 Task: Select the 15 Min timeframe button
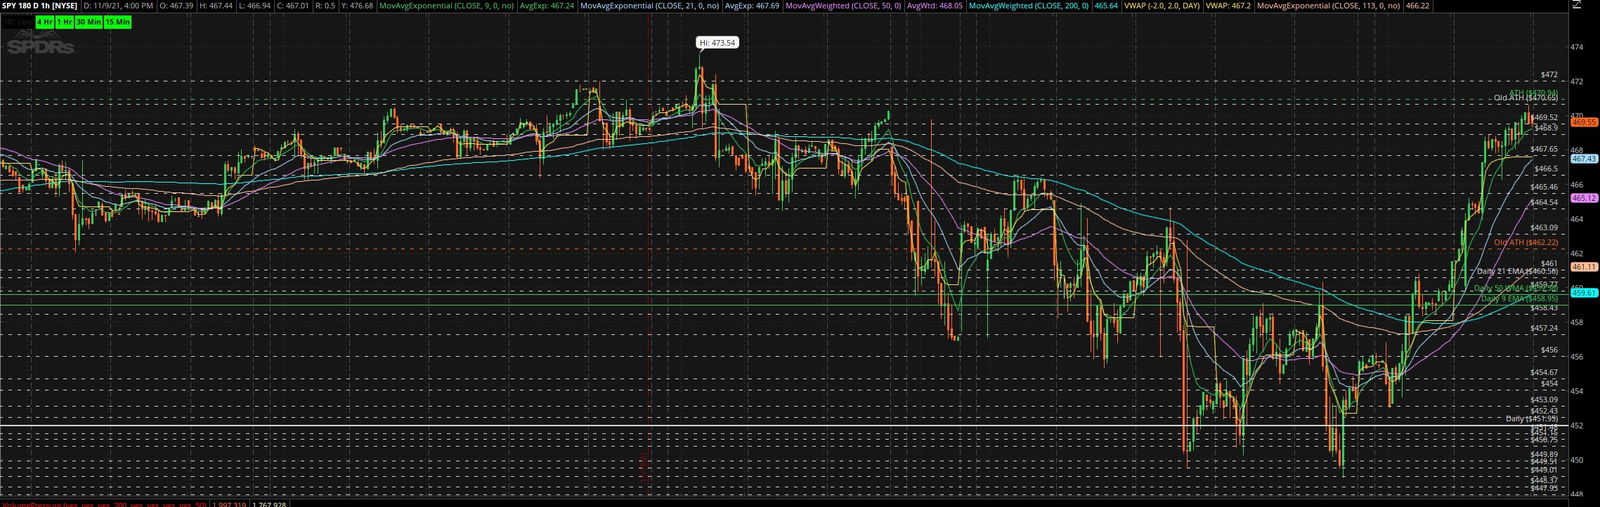tap(116, 21)
